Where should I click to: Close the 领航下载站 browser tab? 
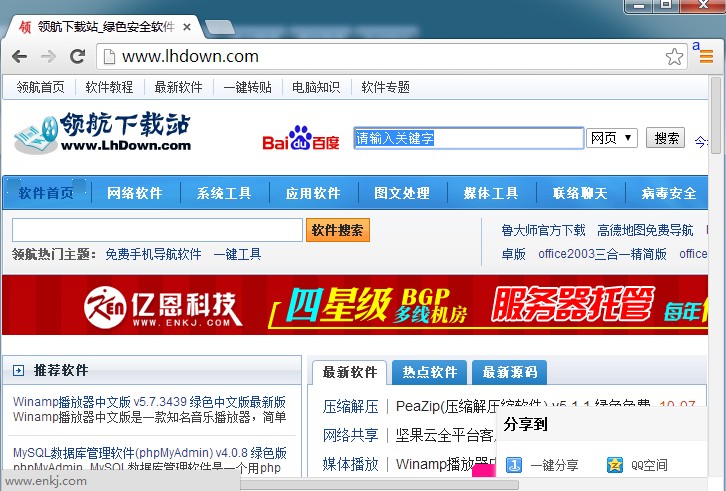point(187,27)
